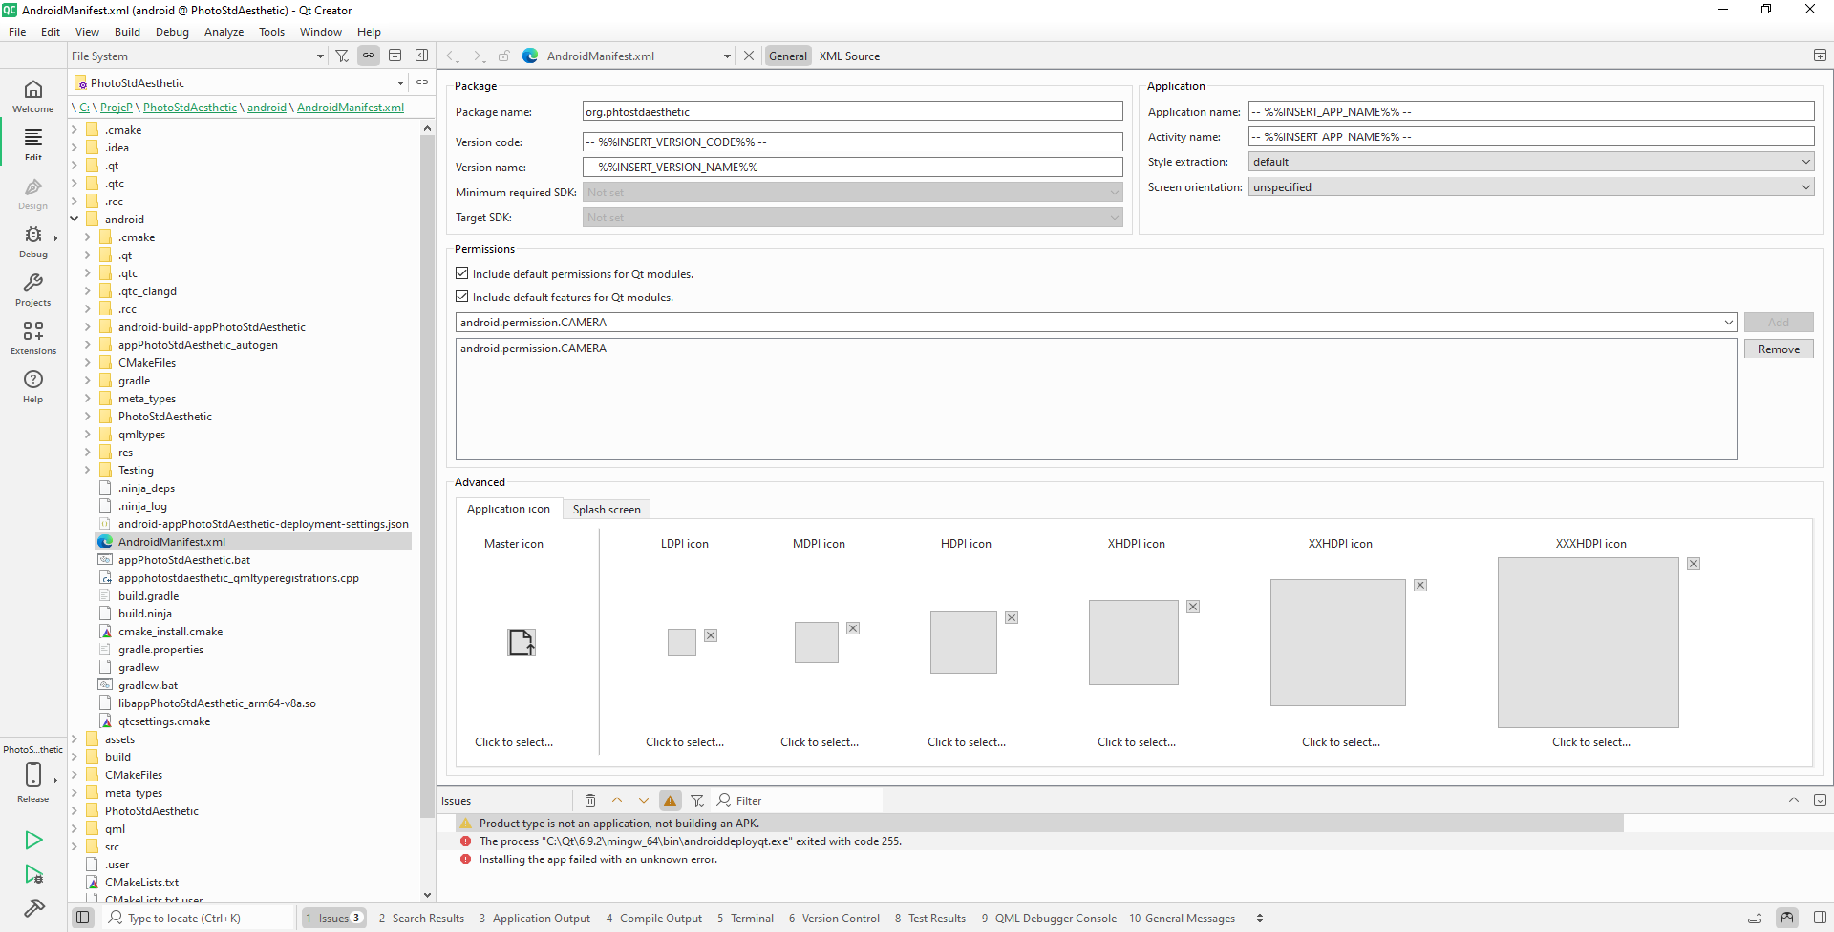1834x932 pixels.
Task: Open Extensions mode
Action: (x=33, y=338)
